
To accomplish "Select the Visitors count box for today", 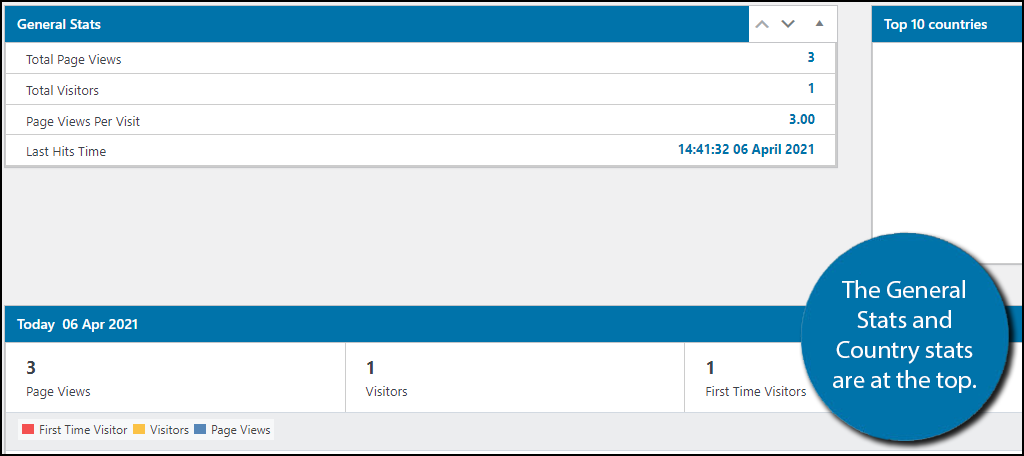I will pyautogui.click(x=514, y=378).
